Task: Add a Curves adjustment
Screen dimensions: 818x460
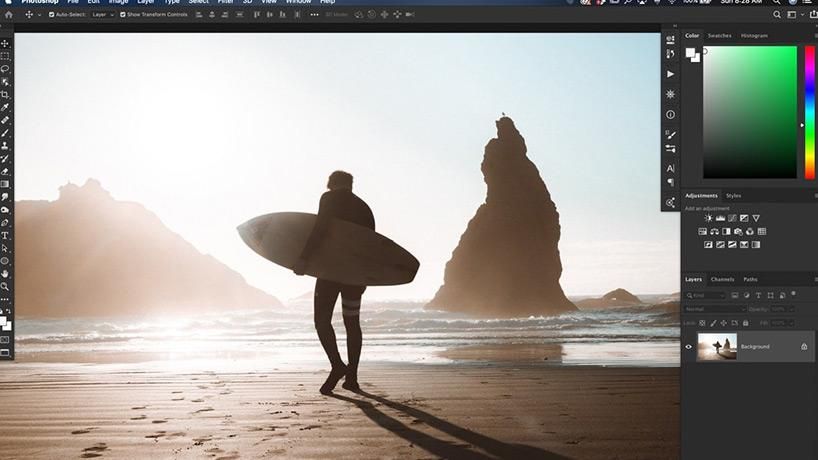Action: (x=732, y=218)
